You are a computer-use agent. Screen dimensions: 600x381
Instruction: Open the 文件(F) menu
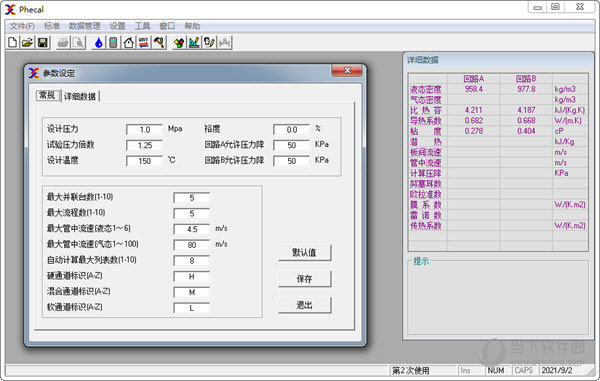point(22,26)
